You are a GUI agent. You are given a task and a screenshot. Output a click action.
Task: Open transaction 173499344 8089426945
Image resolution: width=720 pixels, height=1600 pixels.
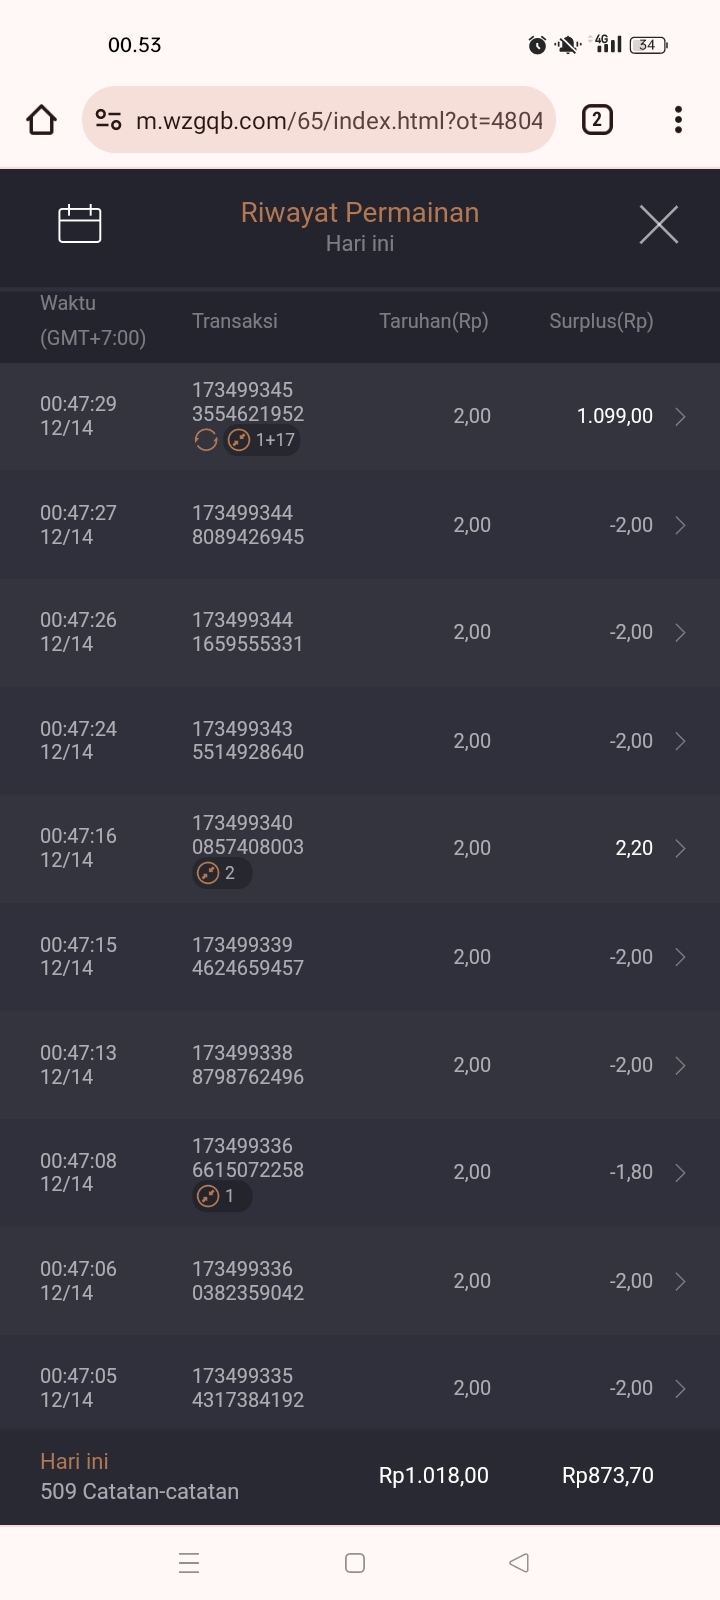pos(248,525)
